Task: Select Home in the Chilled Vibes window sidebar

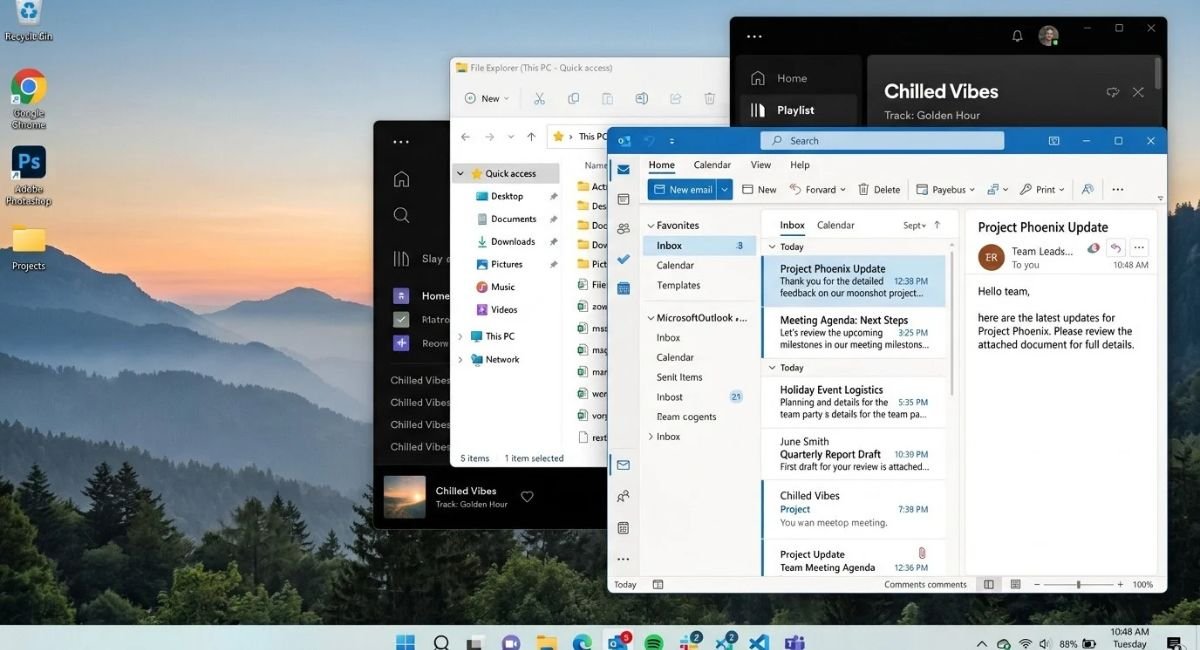Action: click(x=798, y=78)
